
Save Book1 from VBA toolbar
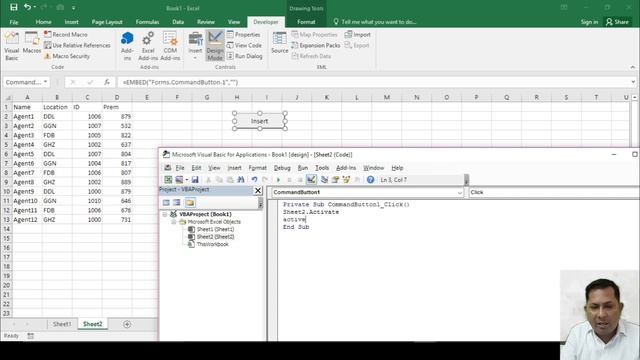pyautogui.click(x=195, y=180)
